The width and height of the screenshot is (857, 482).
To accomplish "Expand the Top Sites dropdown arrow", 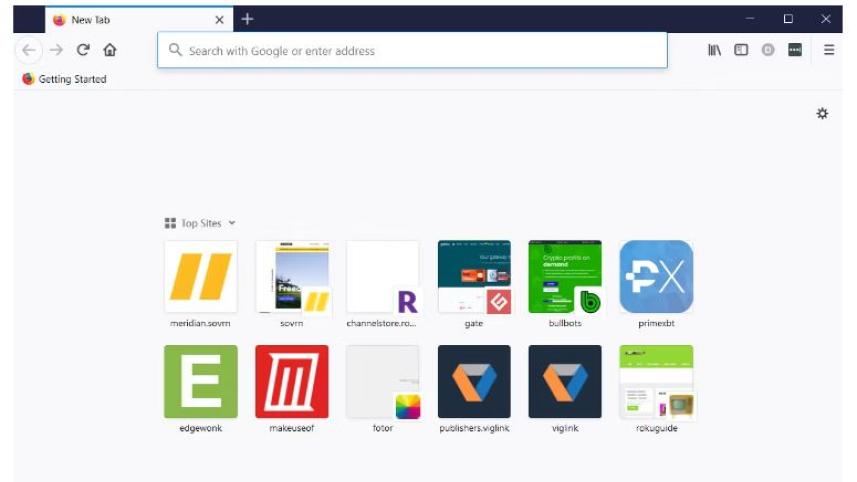I will [232, 223].
